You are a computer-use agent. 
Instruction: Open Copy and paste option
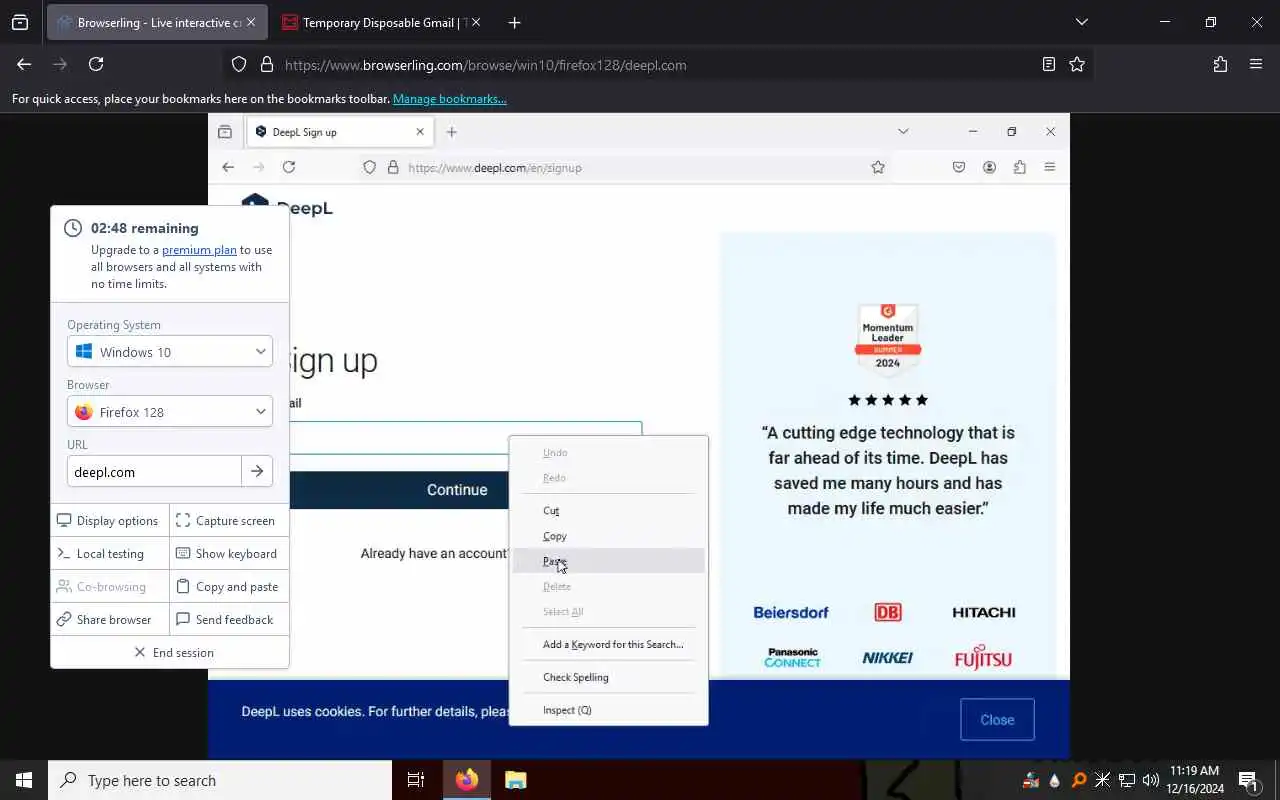[x=229, y=587]
